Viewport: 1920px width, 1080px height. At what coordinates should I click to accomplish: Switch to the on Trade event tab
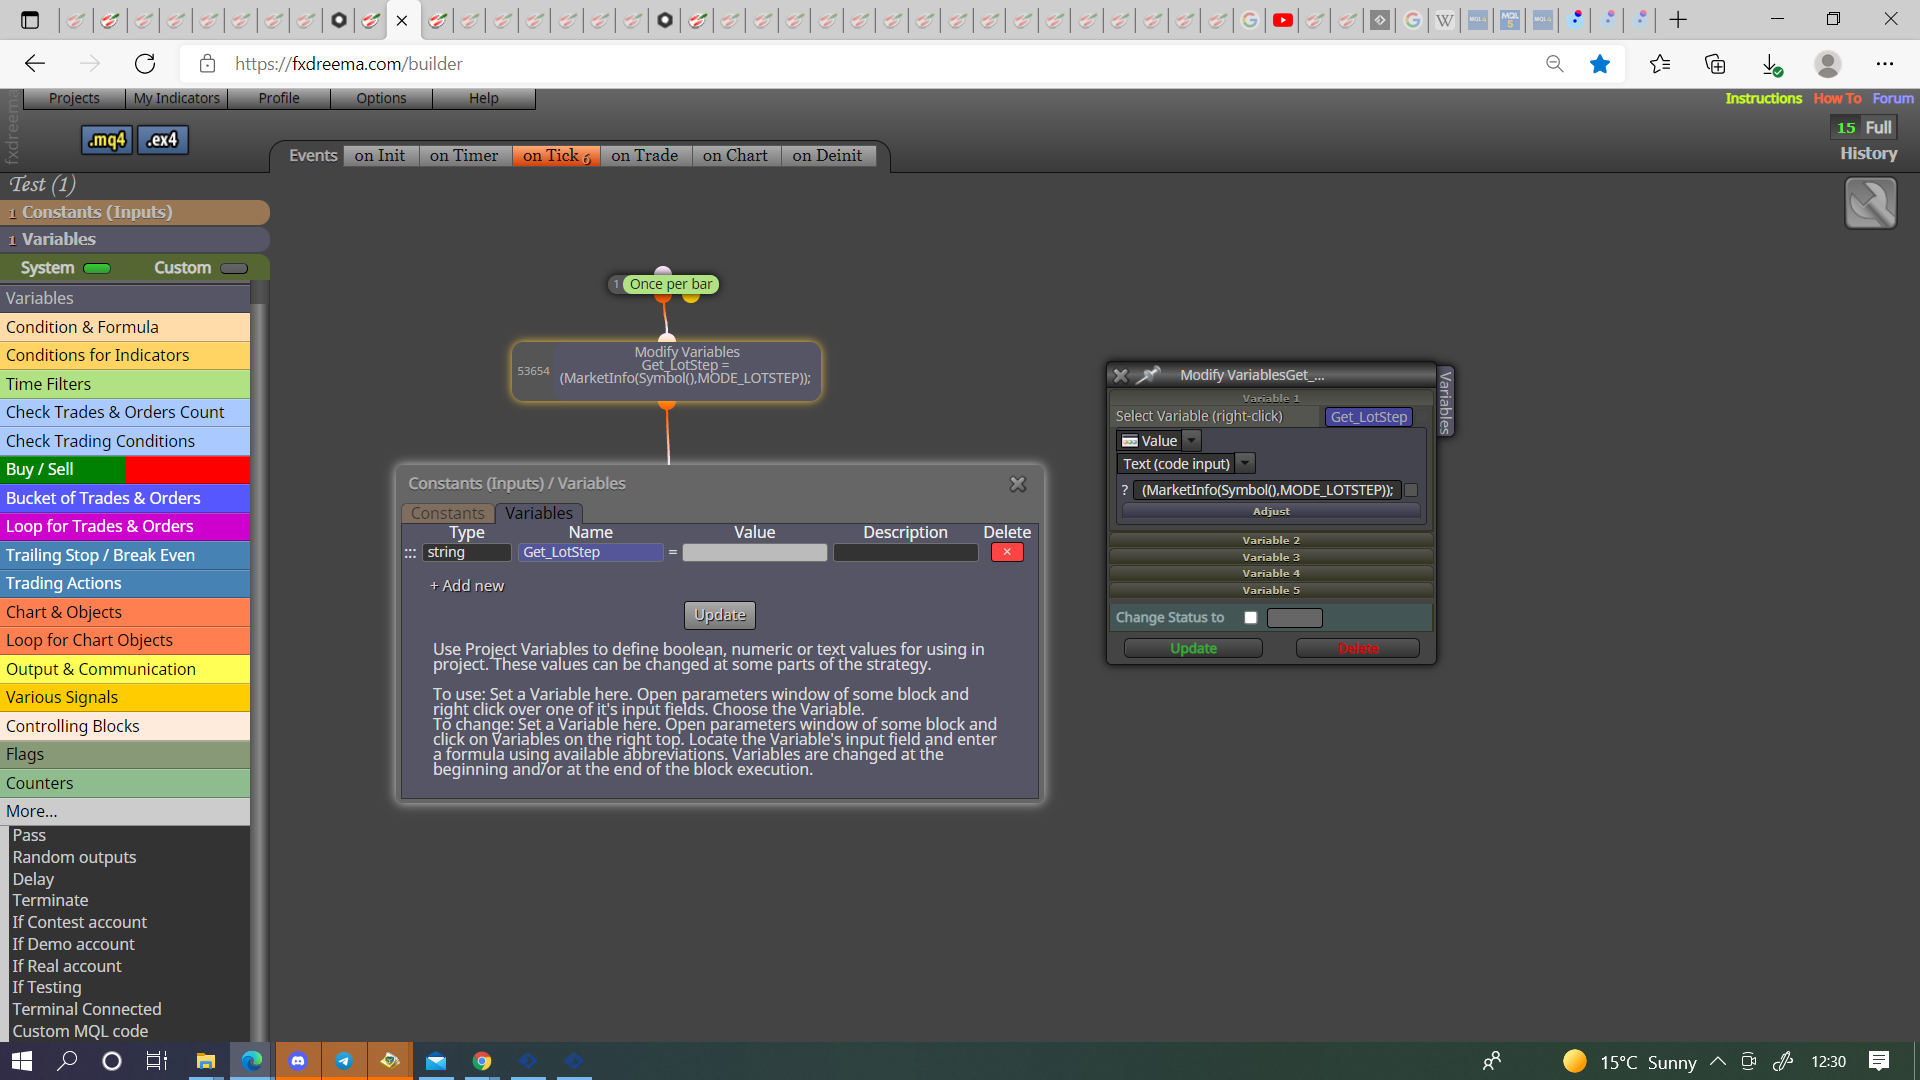pyautogui.click(x=645, y=156)
